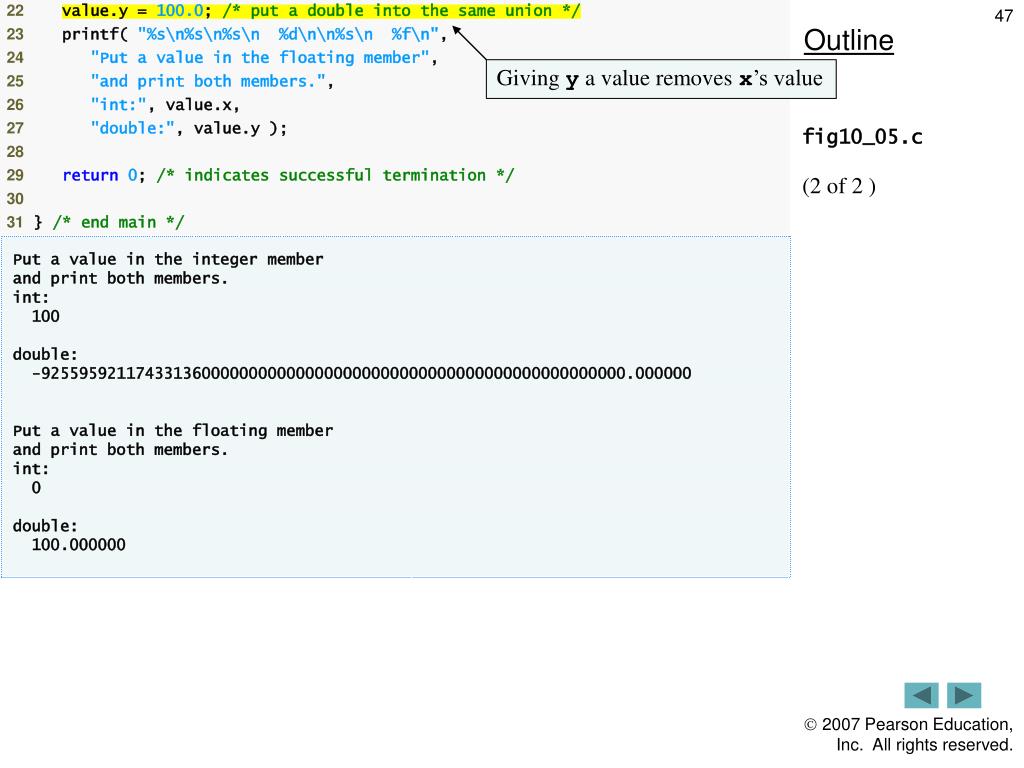Advance to next slide with forward arrow
1024x768 pixels.
coord(964,695)
